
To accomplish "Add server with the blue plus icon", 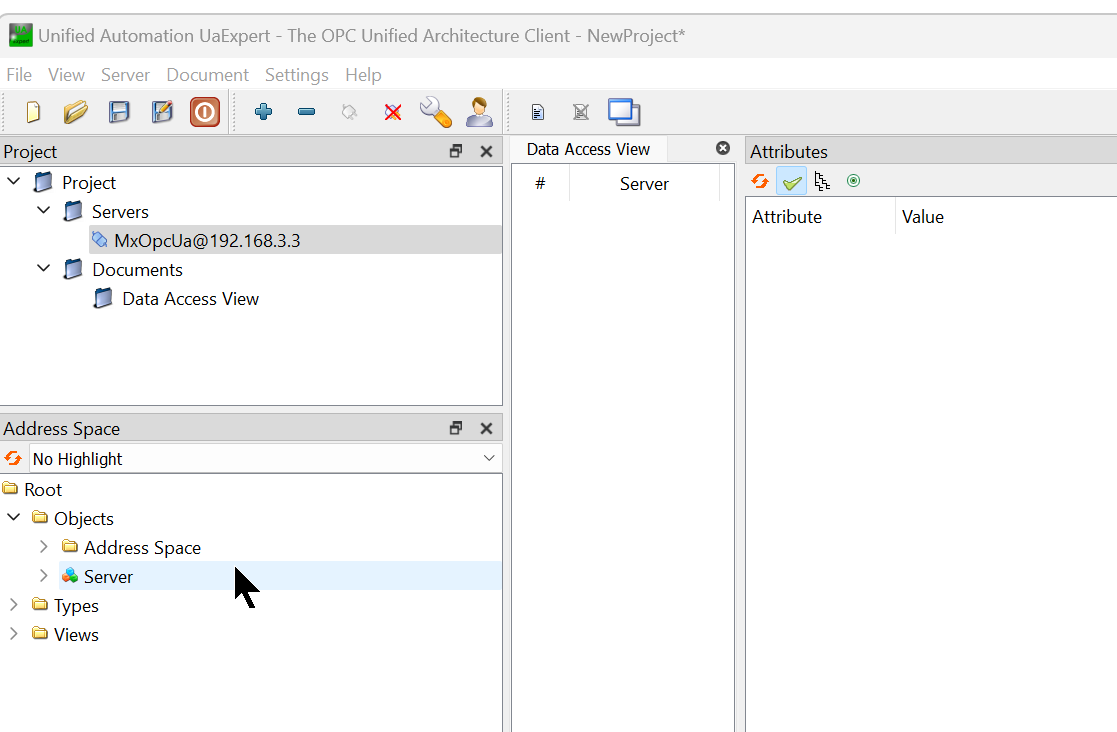I will [264, 112].
